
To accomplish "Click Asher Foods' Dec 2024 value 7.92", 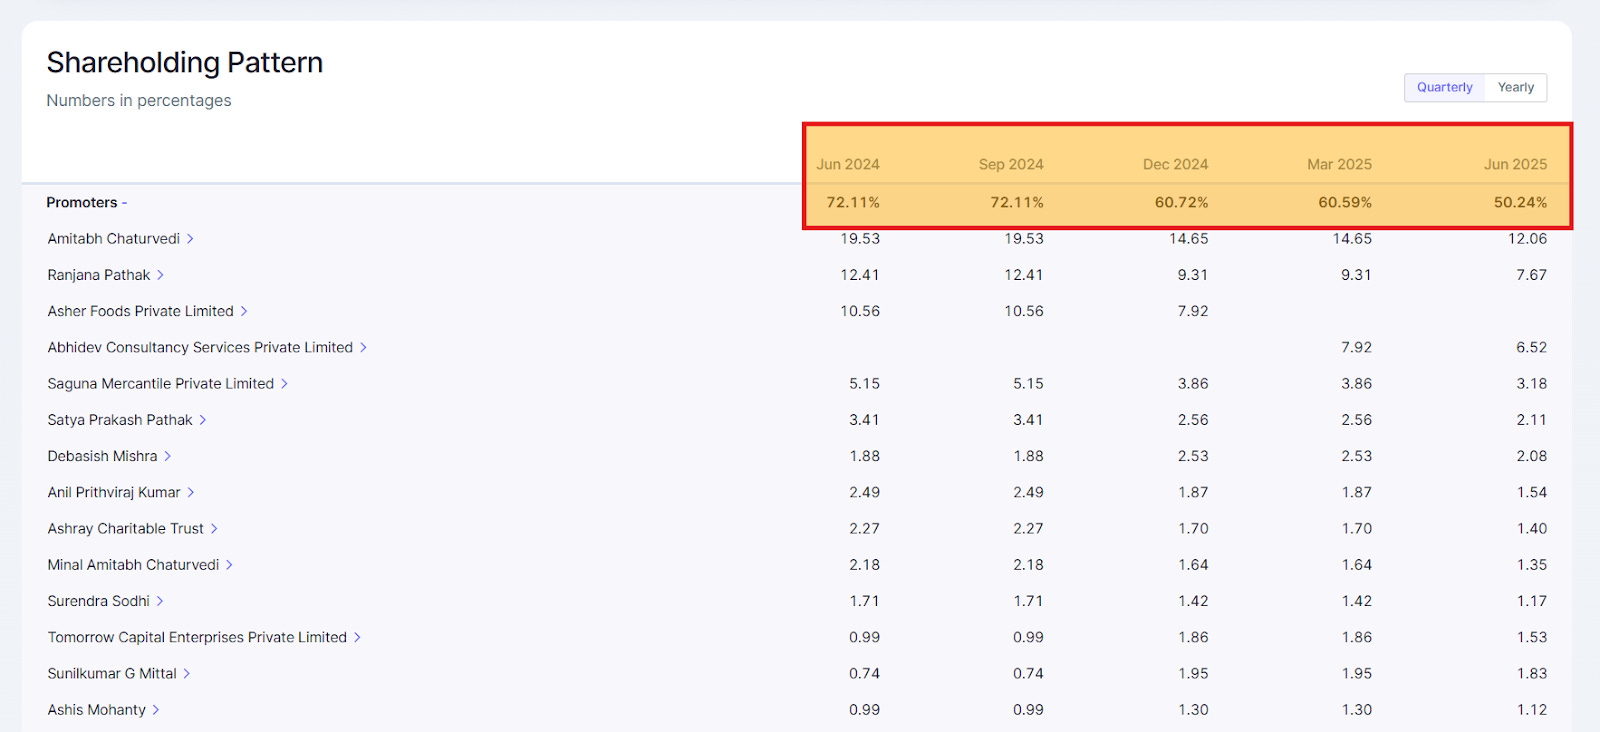I will [1193, 311].
